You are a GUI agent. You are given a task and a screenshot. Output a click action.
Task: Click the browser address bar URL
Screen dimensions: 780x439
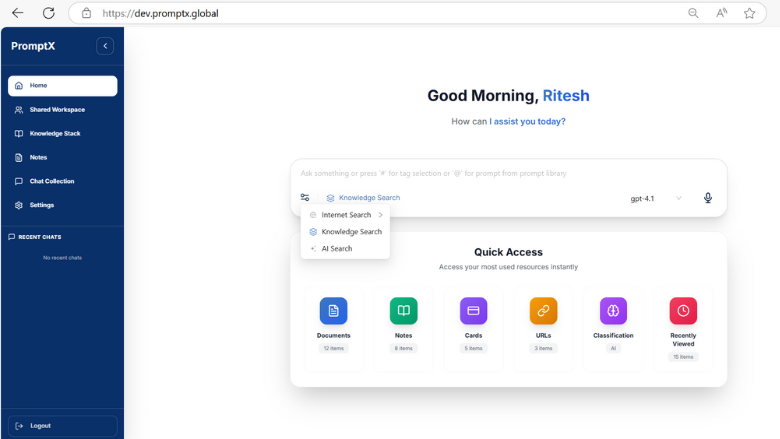point(160,13)
